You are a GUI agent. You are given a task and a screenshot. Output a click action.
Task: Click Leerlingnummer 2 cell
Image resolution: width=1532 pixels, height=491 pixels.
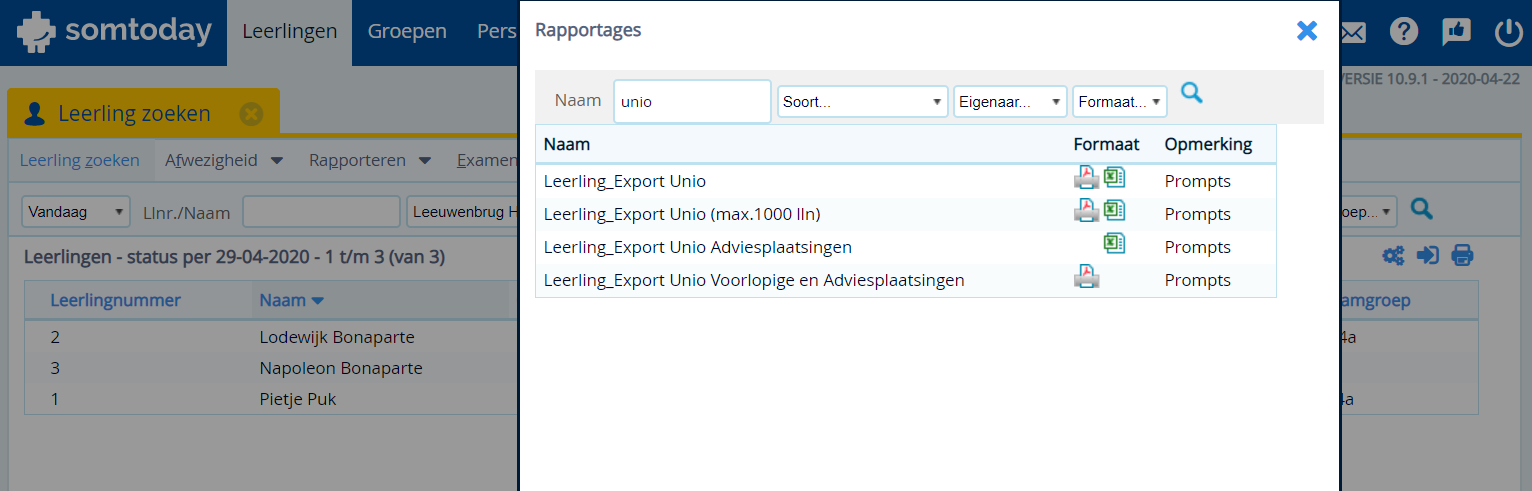(x=55, y=337)
